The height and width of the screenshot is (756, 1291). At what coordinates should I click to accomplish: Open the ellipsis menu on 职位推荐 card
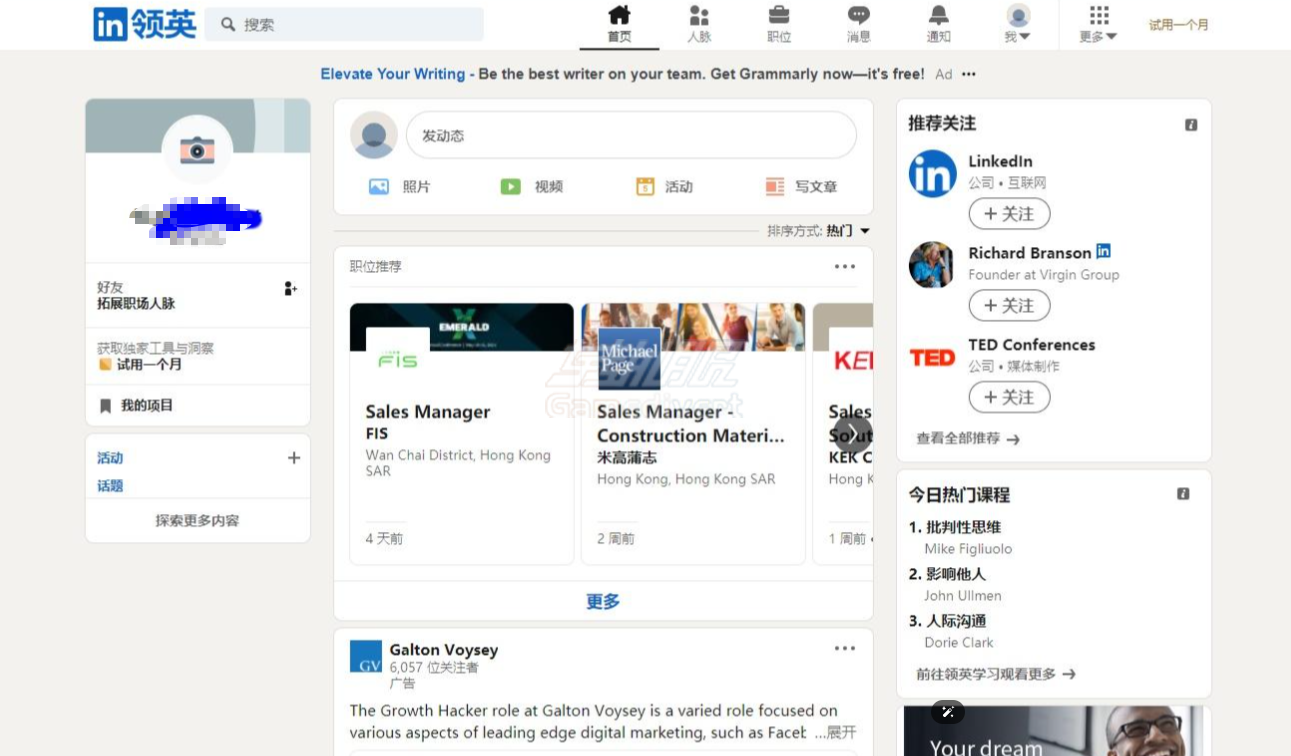[x=845, y=266]
